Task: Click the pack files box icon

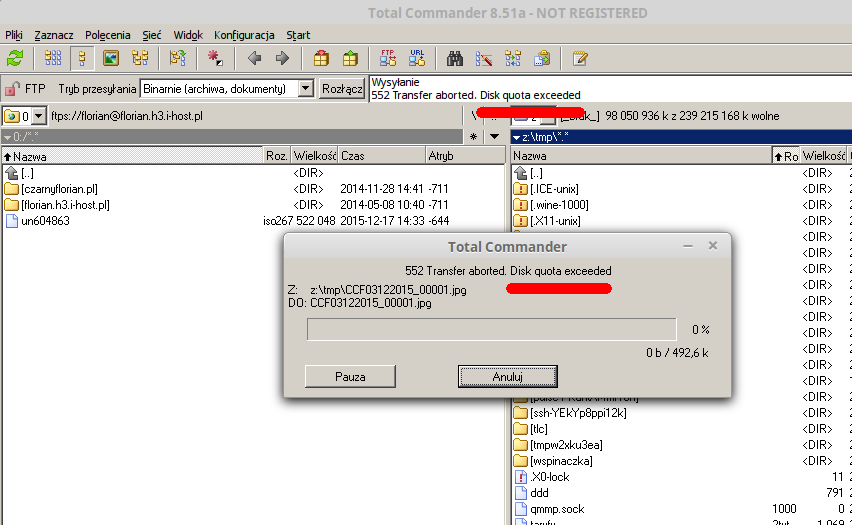Action: point(321,58)
